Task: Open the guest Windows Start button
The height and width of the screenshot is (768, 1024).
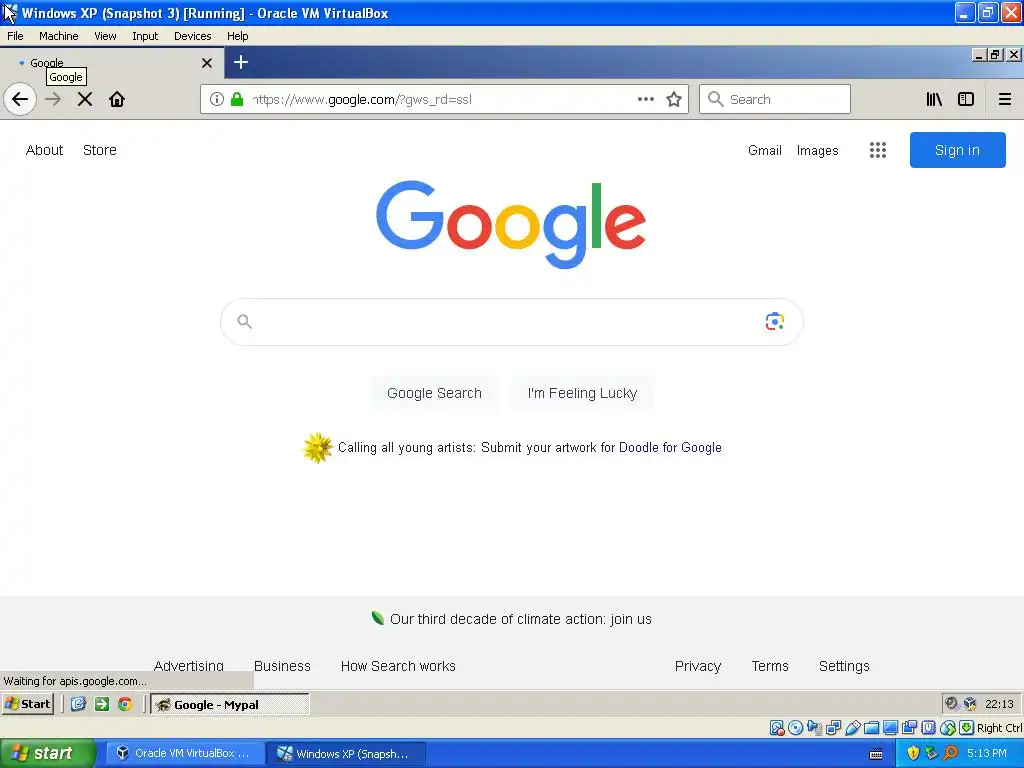Action: click(28, 704)
